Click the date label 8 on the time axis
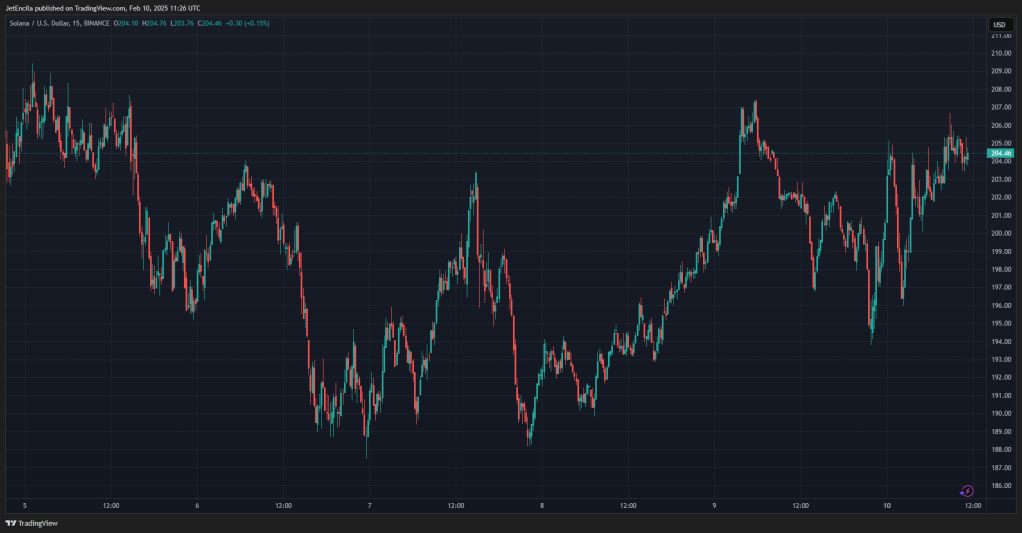 pos(542,506)
